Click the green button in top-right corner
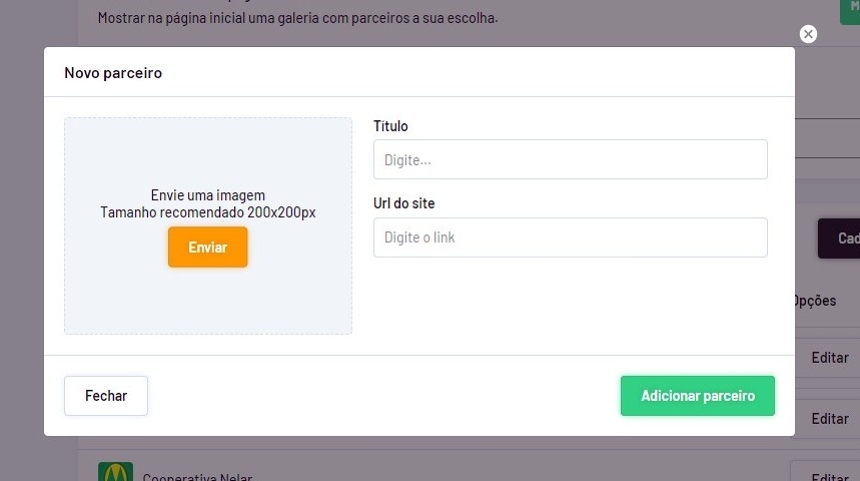 (x=850, y=8)
